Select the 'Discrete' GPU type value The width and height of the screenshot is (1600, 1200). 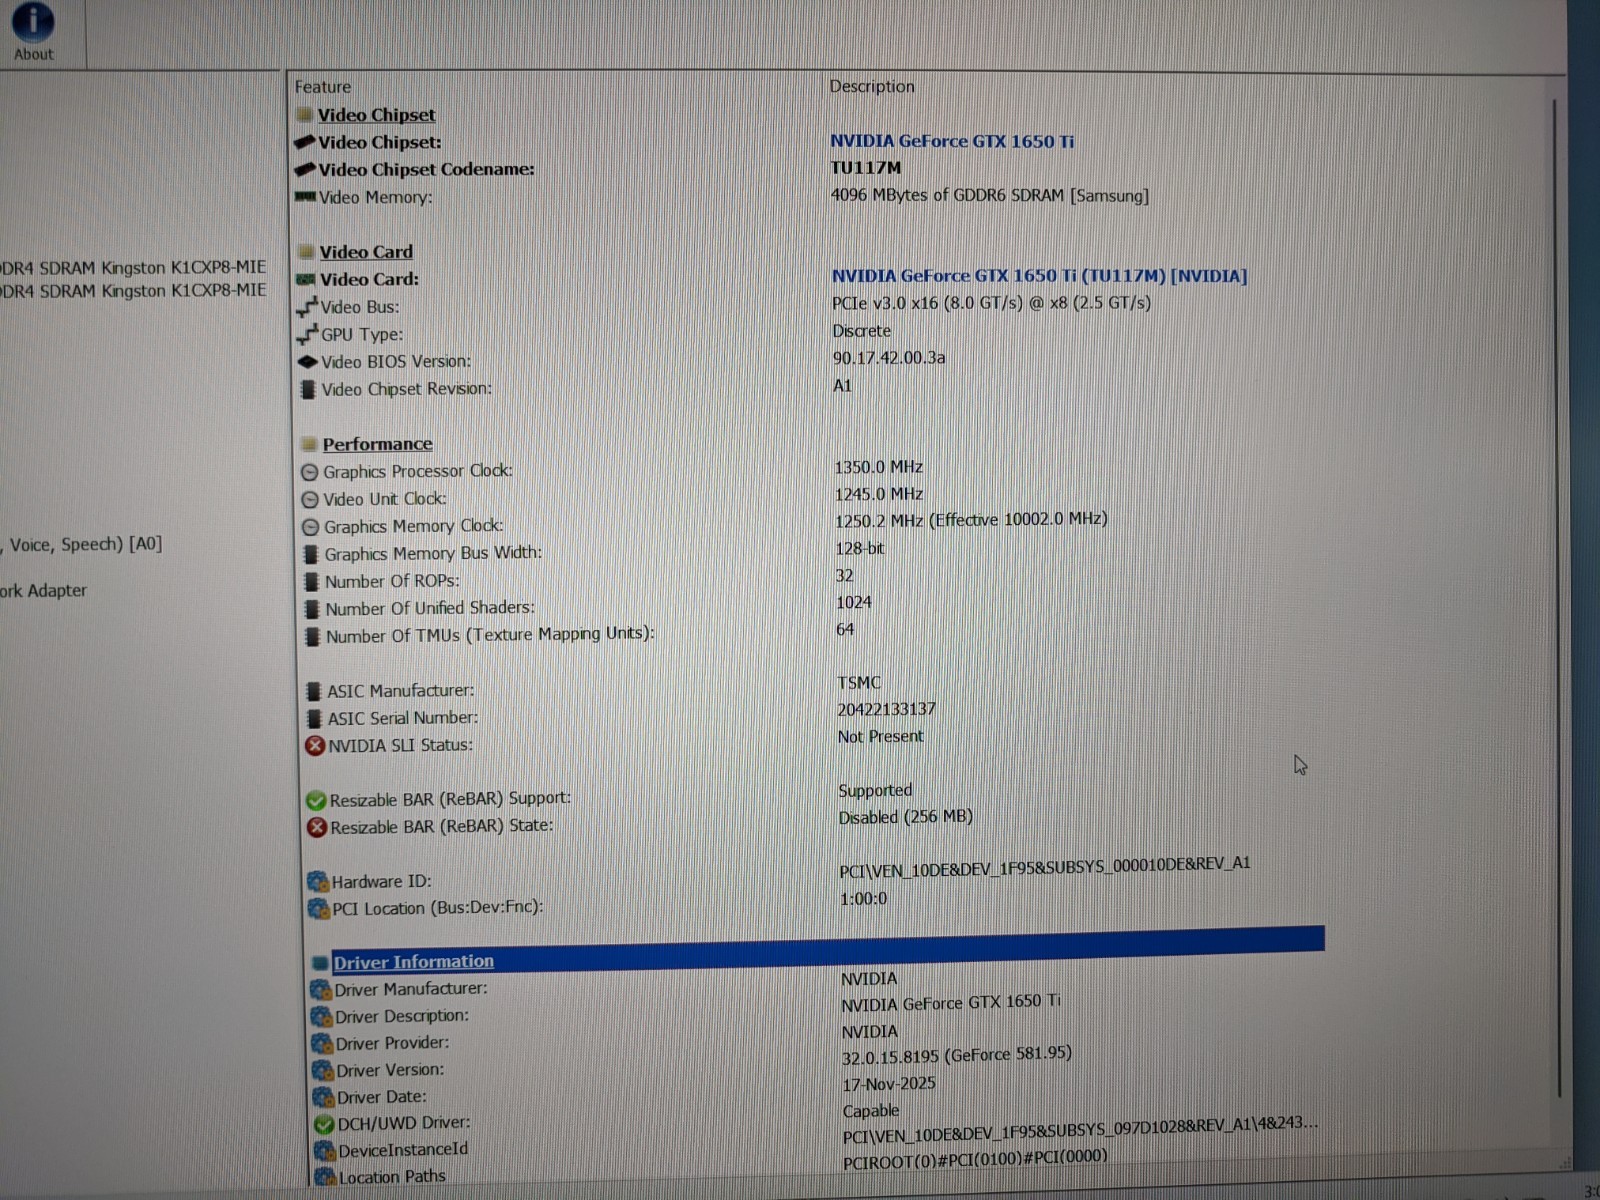pos(861,331)
